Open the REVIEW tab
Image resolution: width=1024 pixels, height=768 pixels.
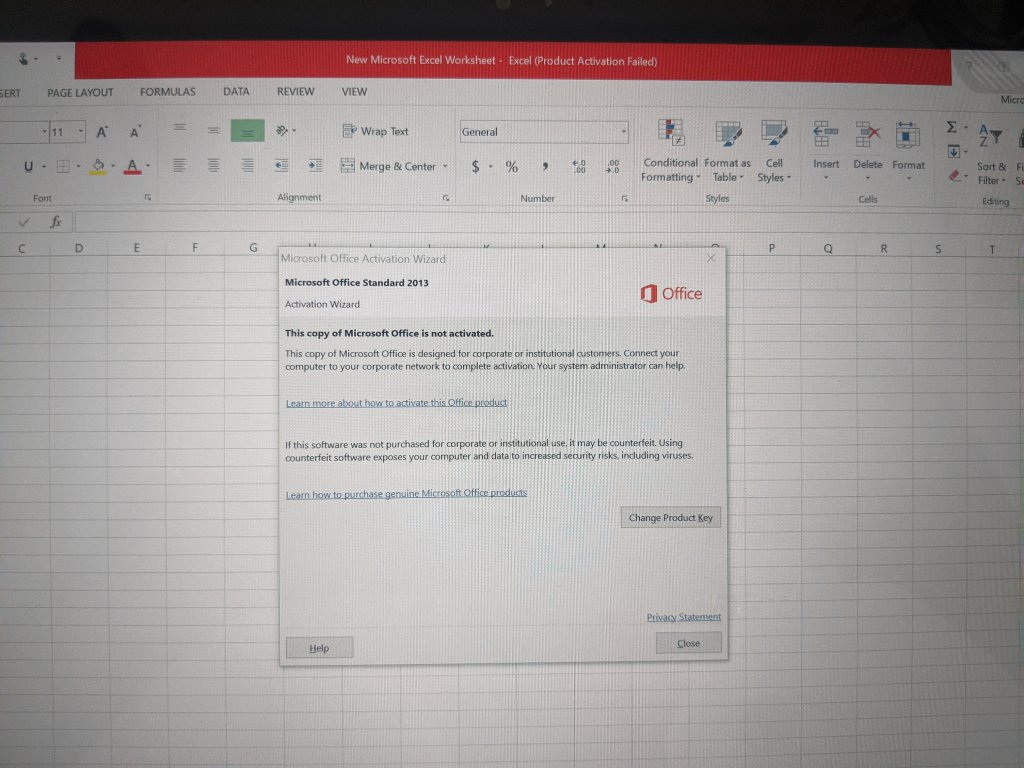296,91
